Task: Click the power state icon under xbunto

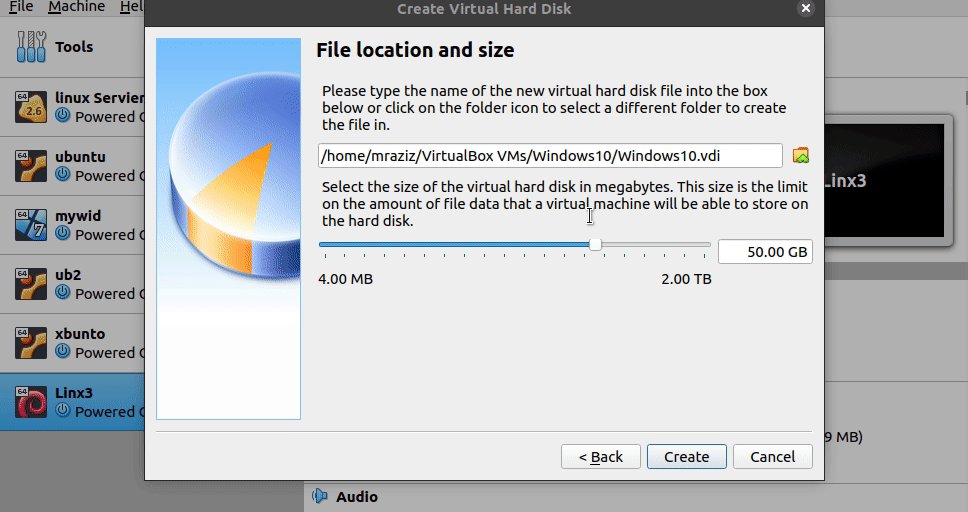Action: [x=62, y=351]
